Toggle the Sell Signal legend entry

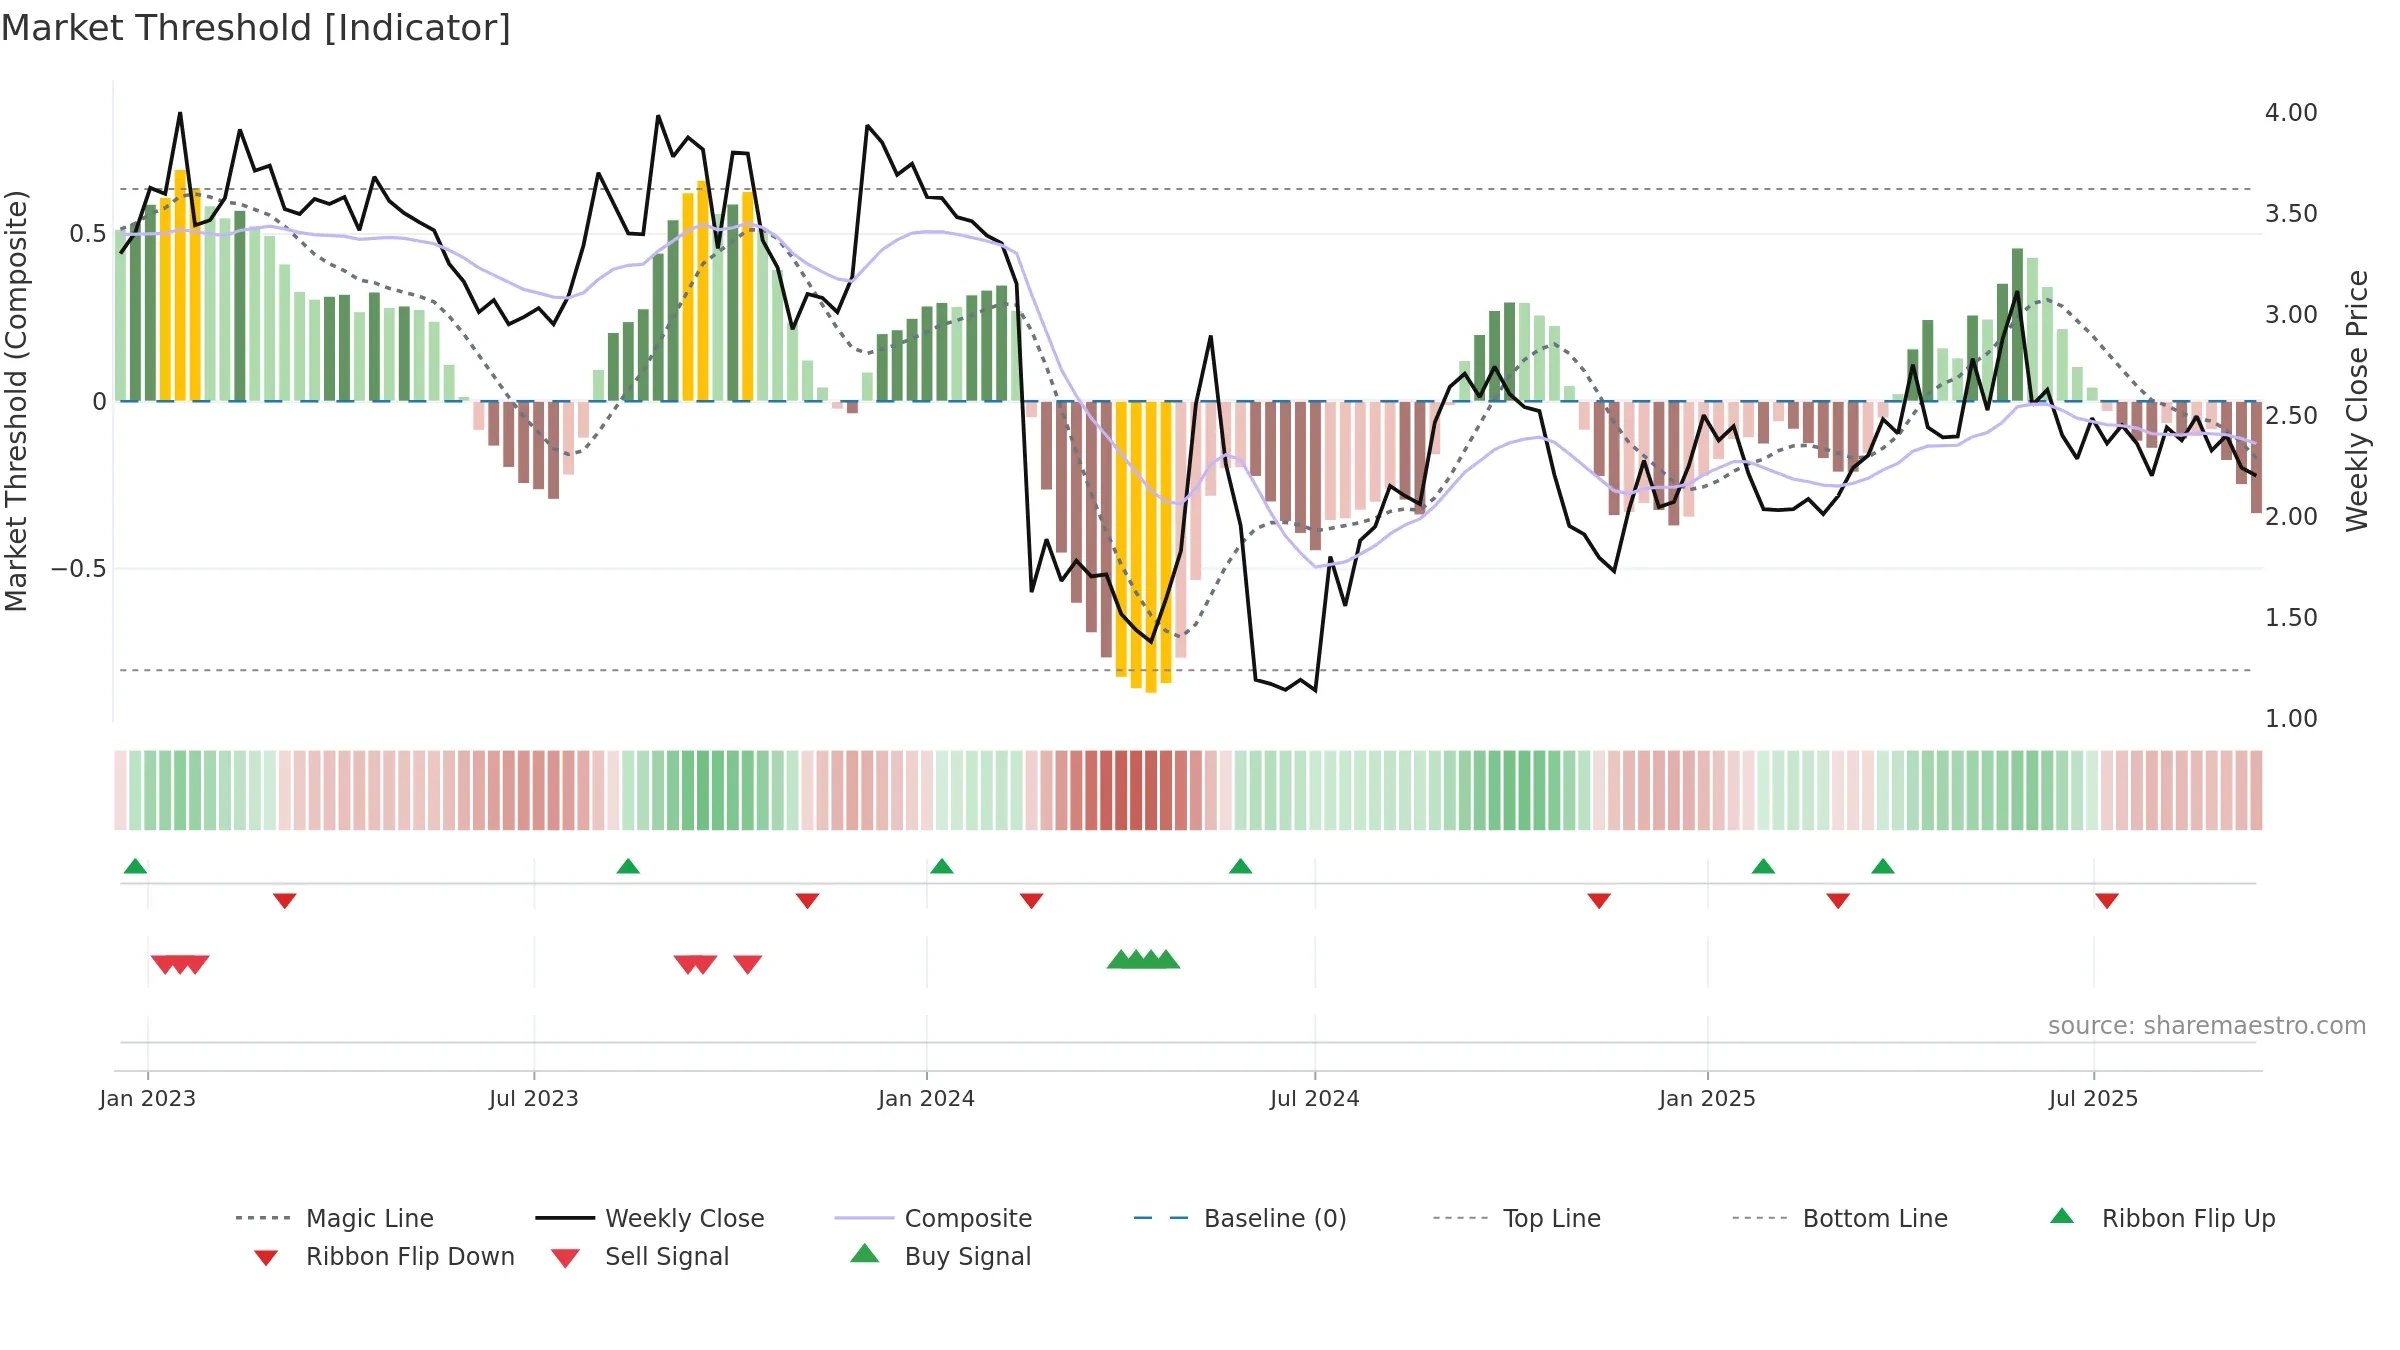click(x=640, y=1256)
